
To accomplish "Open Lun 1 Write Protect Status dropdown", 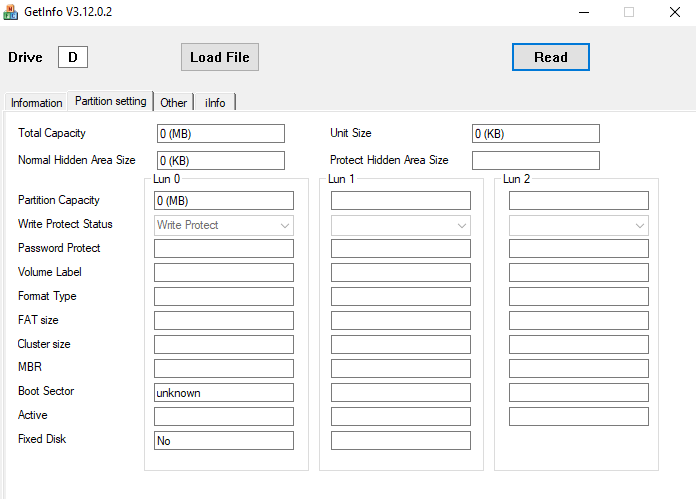I will pos(400,225).
